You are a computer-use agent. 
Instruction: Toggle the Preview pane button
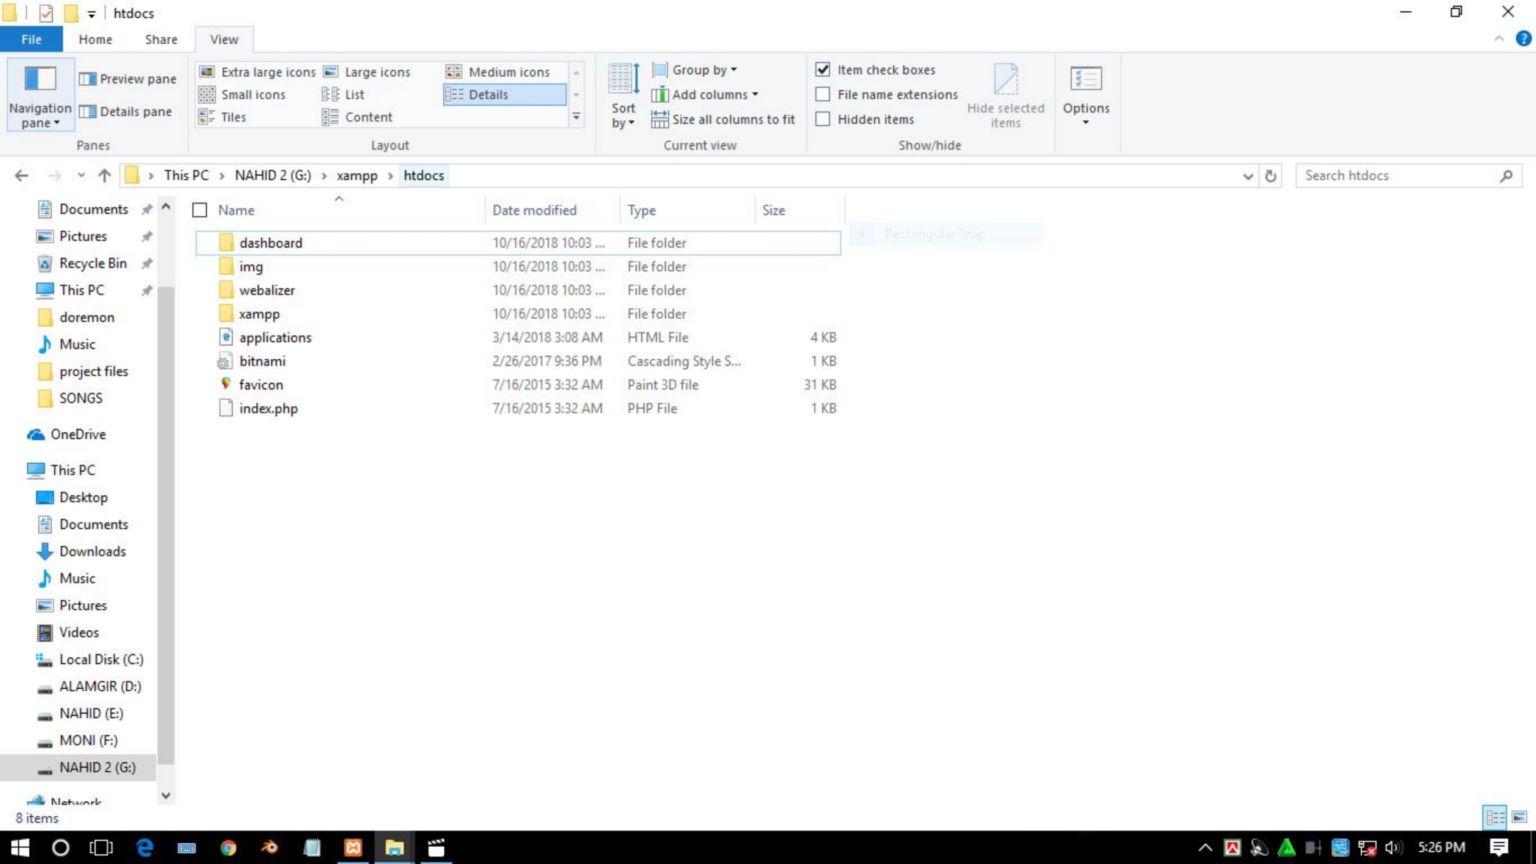pos(127,79)
